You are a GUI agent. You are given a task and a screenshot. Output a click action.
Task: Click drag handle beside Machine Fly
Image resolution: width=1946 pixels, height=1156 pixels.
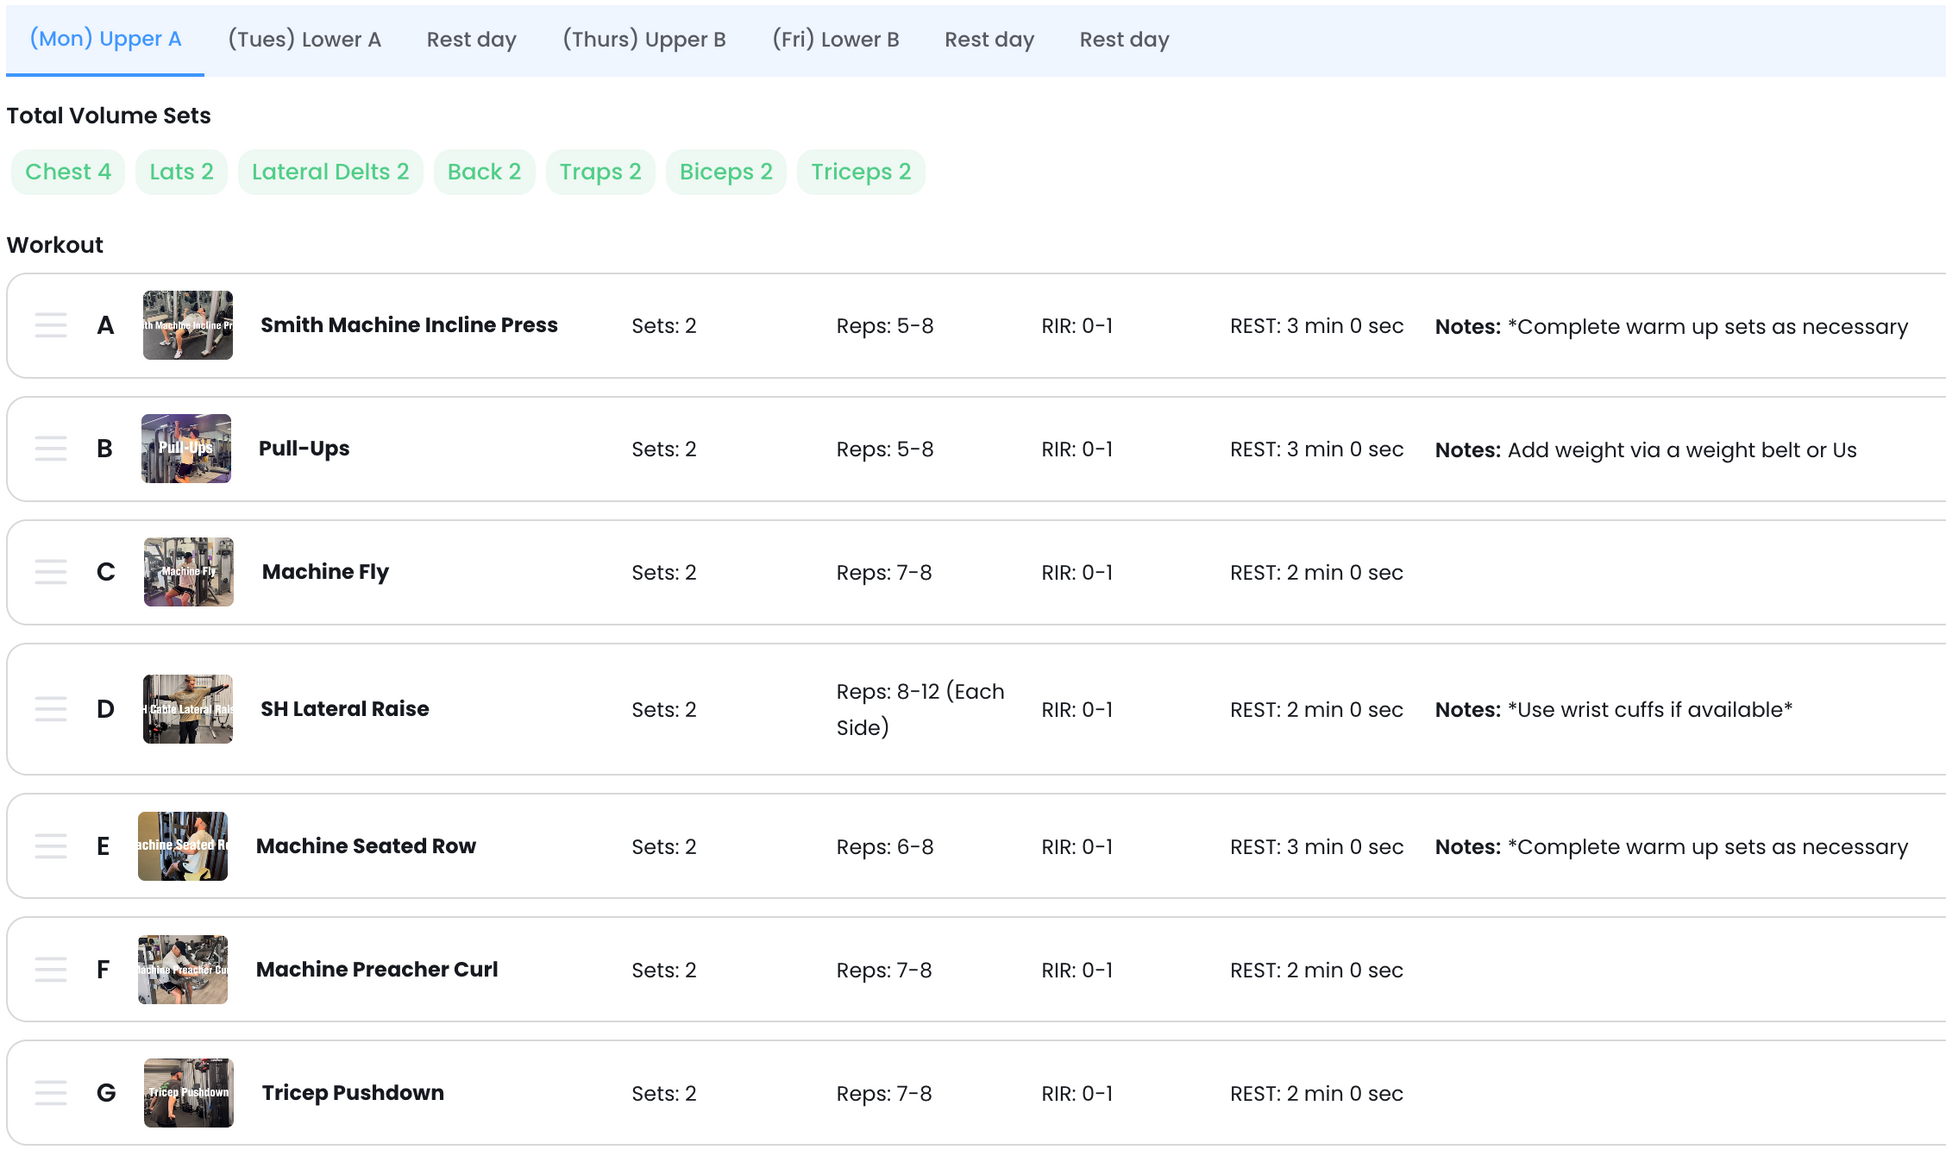50,572
